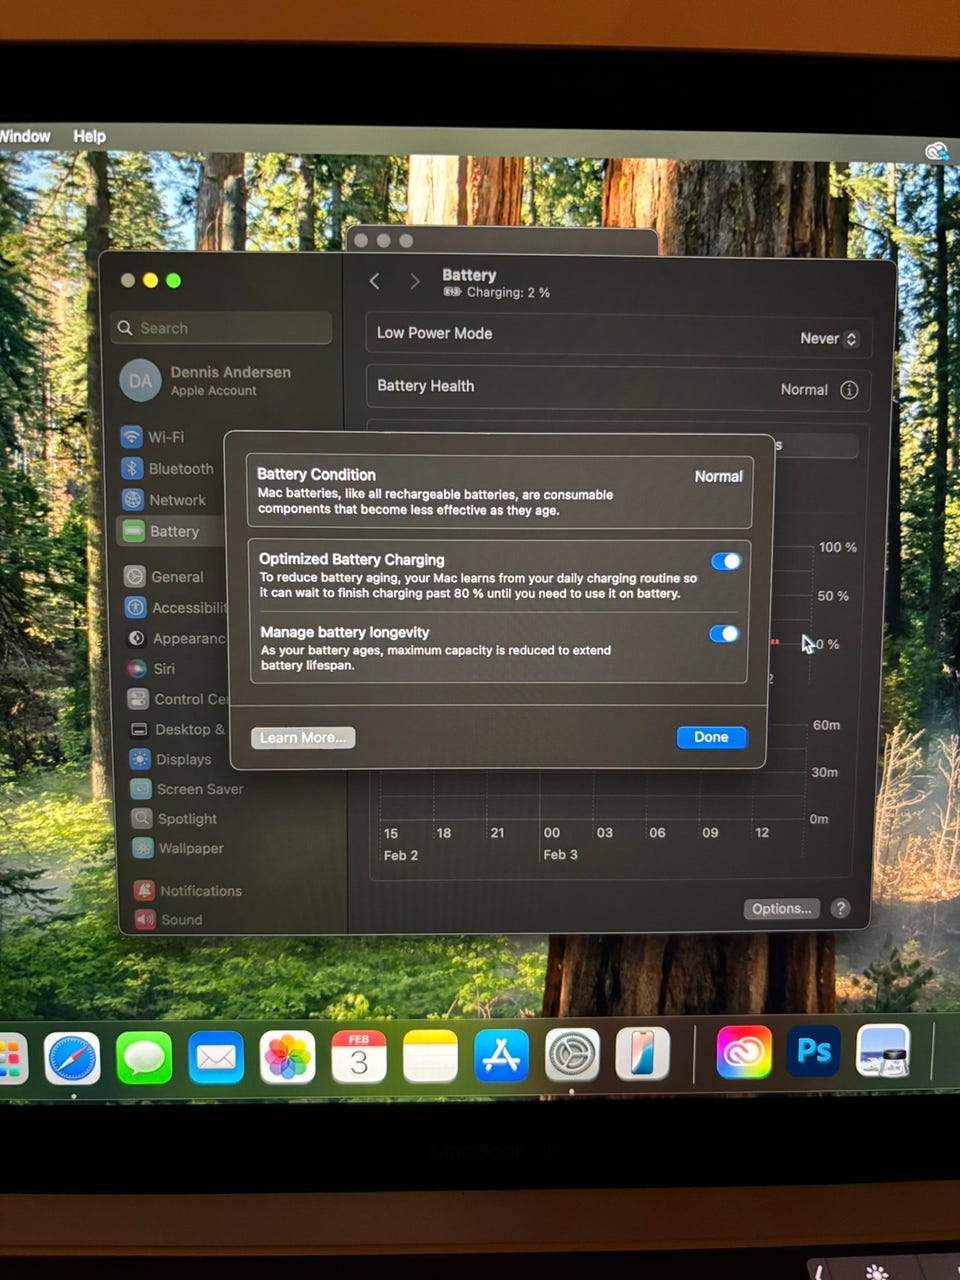Screen dimensions: 960x1280
Task: Click the Battery Health info icon
Action: (849, 390)
